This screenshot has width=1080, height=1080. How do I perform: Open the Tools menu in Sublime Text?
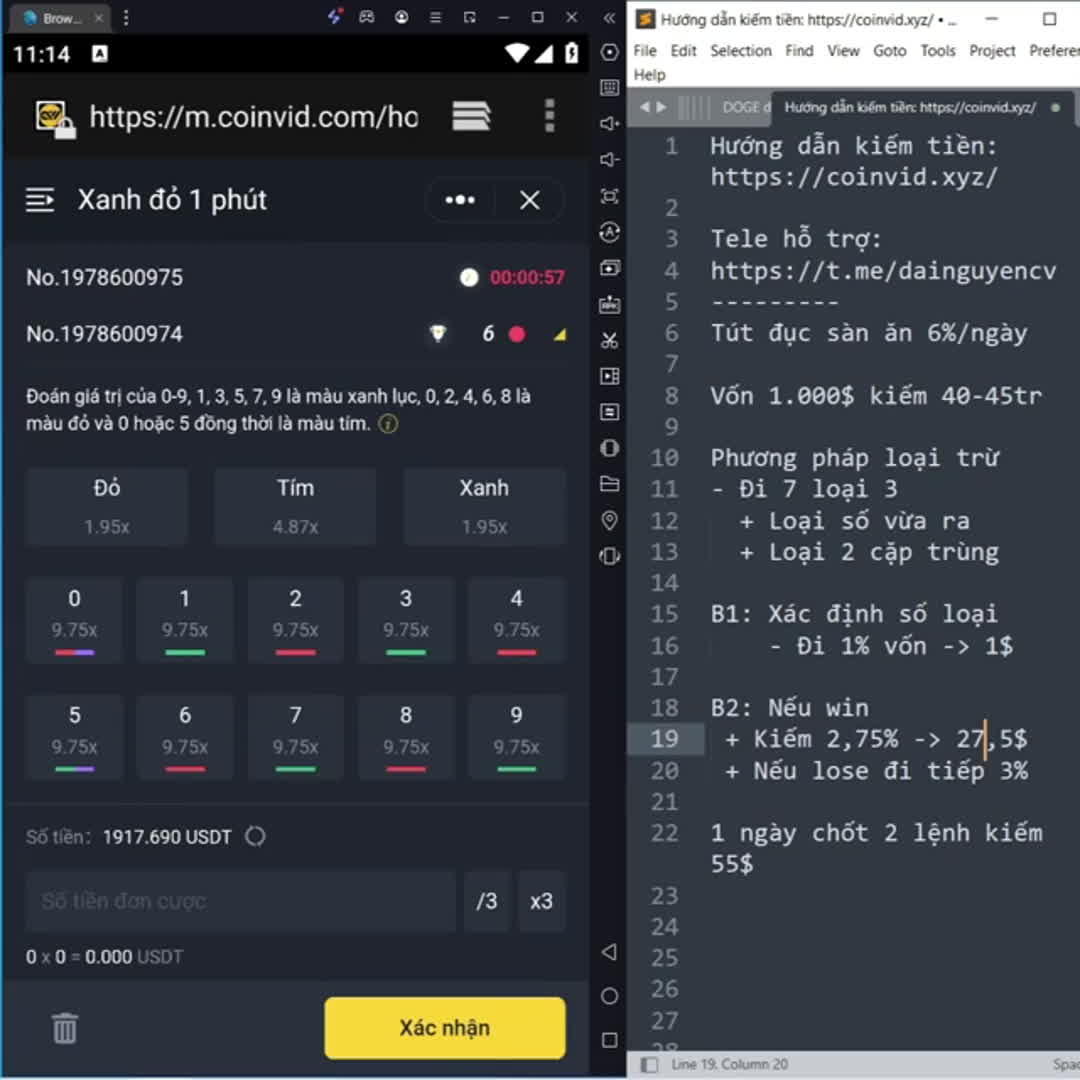click(937, 51)
